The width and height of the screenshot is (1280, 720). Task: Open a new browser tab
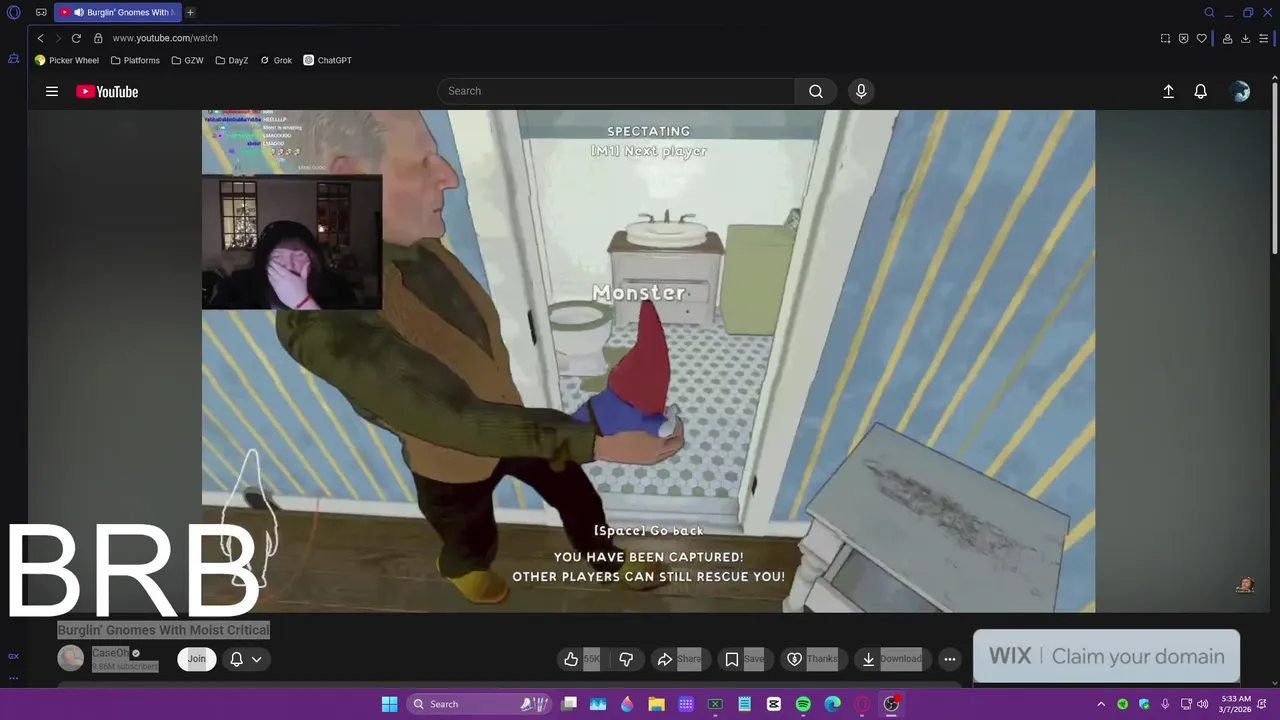(x=190, y=13)
